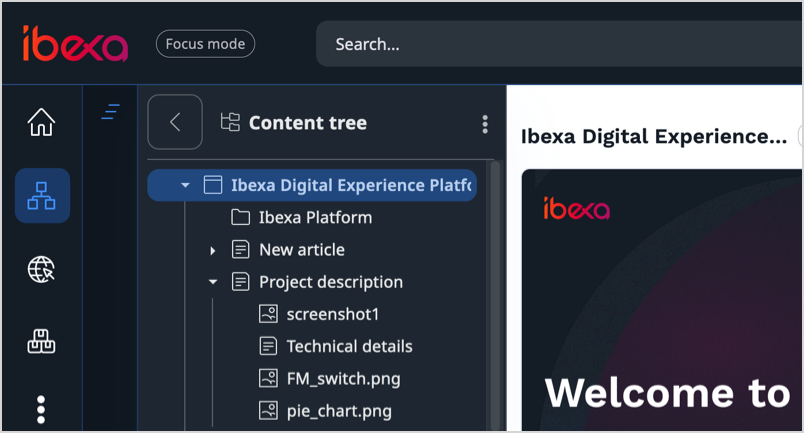Select Ibexa Platform folder in tree

click(315, 217)
